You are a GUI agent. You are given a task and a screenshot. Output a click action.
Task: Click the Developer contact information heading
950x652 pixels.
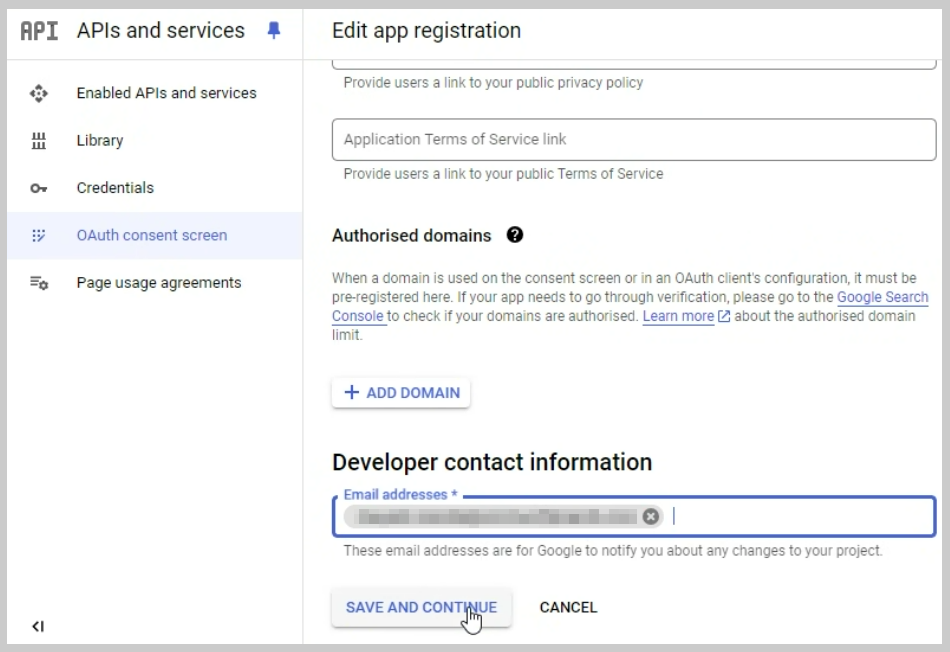(492, 462)
